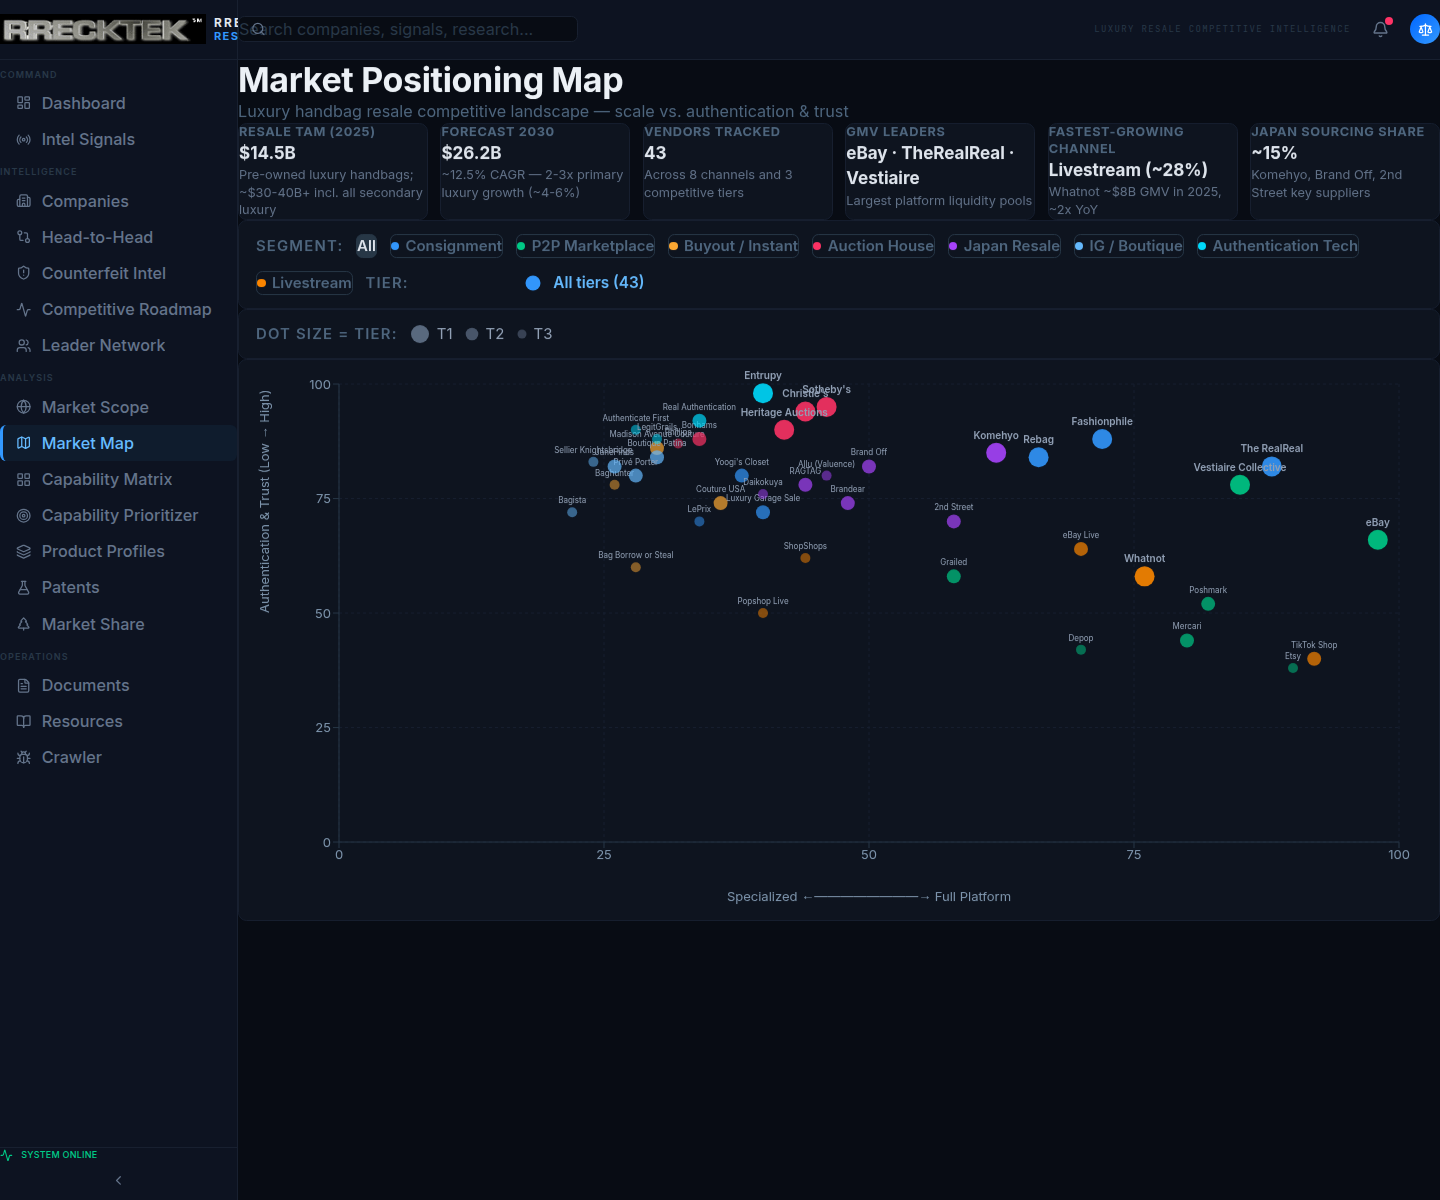
Task: Open Intel Signals radar icon
Action: coord(24,139)
